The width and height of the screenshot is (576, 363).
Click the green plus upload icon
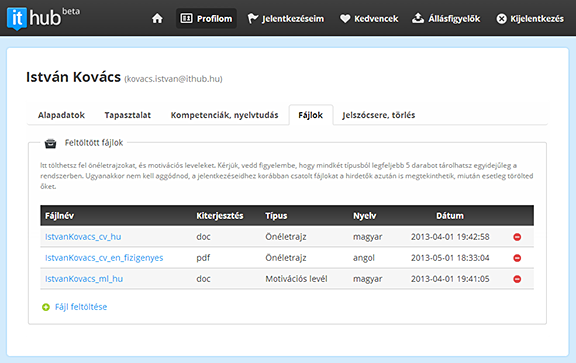click(46, 307)
